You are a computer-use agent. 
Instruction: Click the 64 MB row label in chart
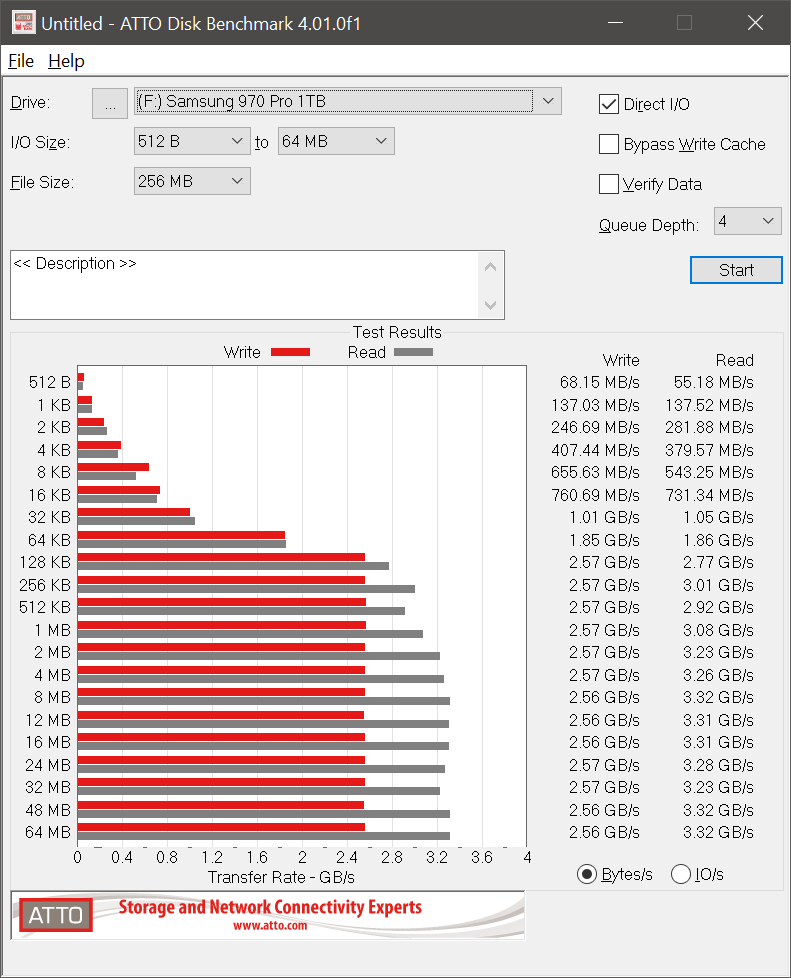click(48, 832)
